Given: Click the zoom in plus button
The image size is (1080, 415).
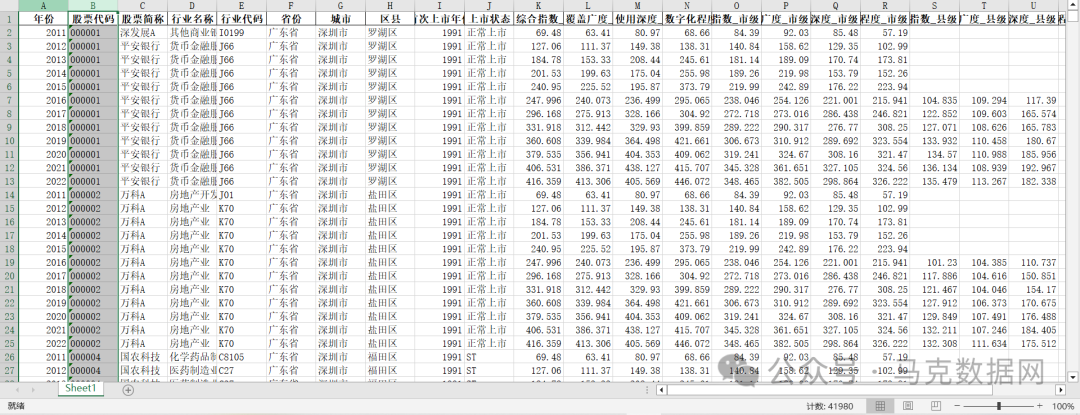Looking at the screenshot, I should (1041, 406).
